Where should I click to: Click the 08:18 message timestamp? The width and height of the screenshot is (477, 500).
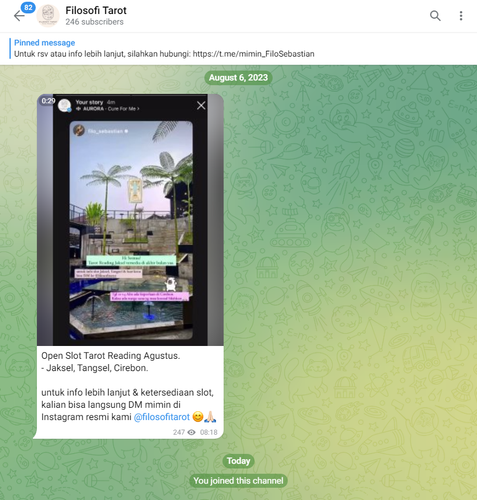click(209, 432)
